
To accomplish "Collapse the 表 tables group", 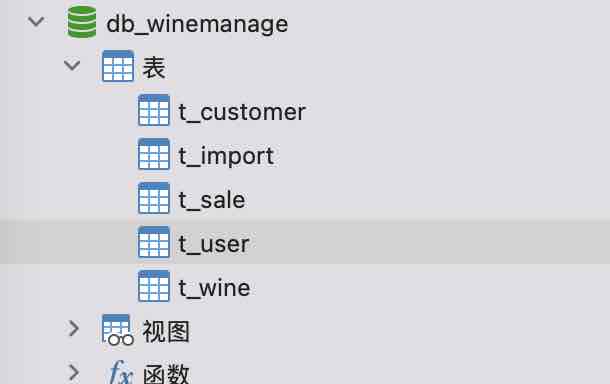I will click(72, 65).
